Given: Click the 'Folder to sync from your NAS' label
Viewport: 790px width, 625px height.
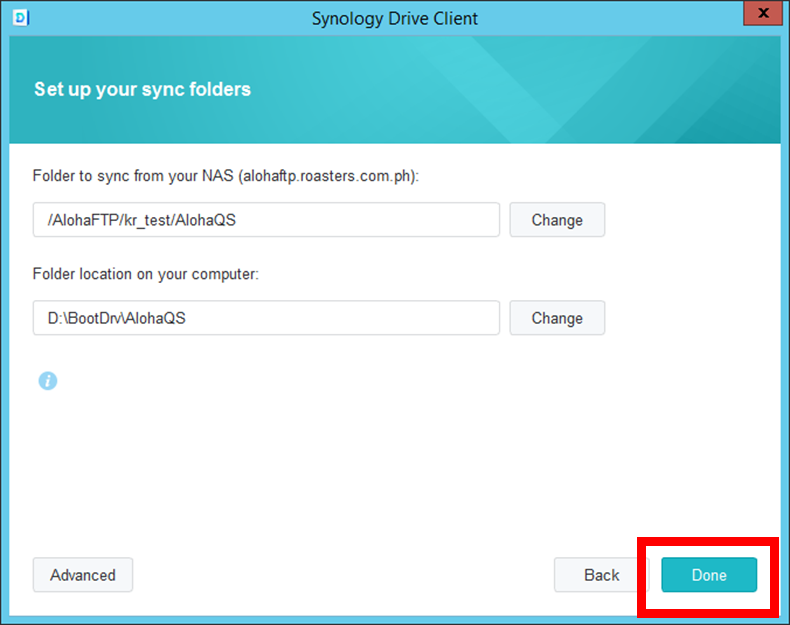Looking at the screenshot, I should click(x=226, y=176).
